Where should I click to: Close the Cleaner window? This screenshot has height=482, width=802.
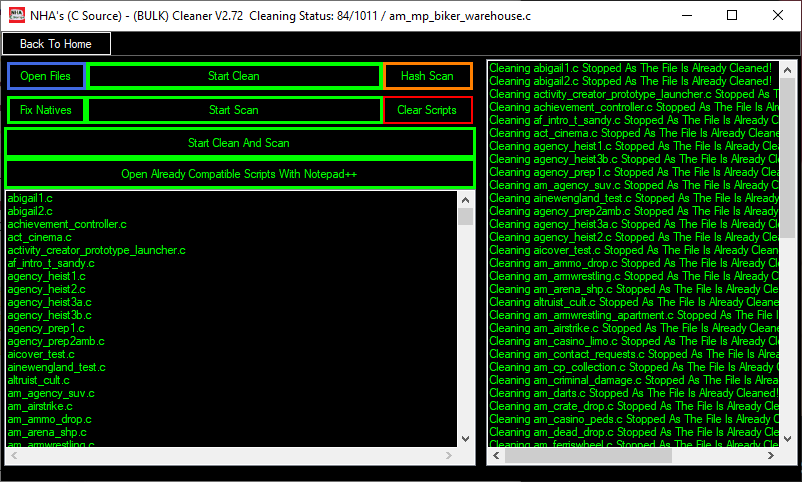coord(778,15)
